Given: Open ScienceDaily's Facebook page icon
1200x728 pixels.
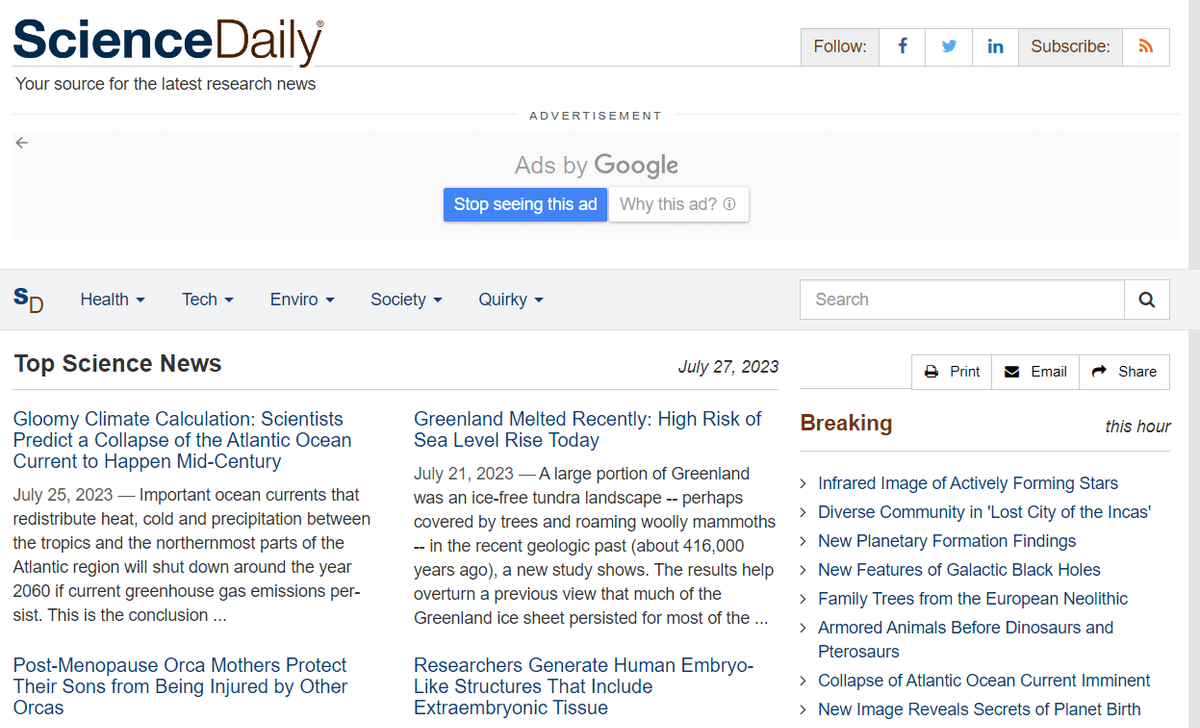Looking at the screenshot, I should point(902,47).
